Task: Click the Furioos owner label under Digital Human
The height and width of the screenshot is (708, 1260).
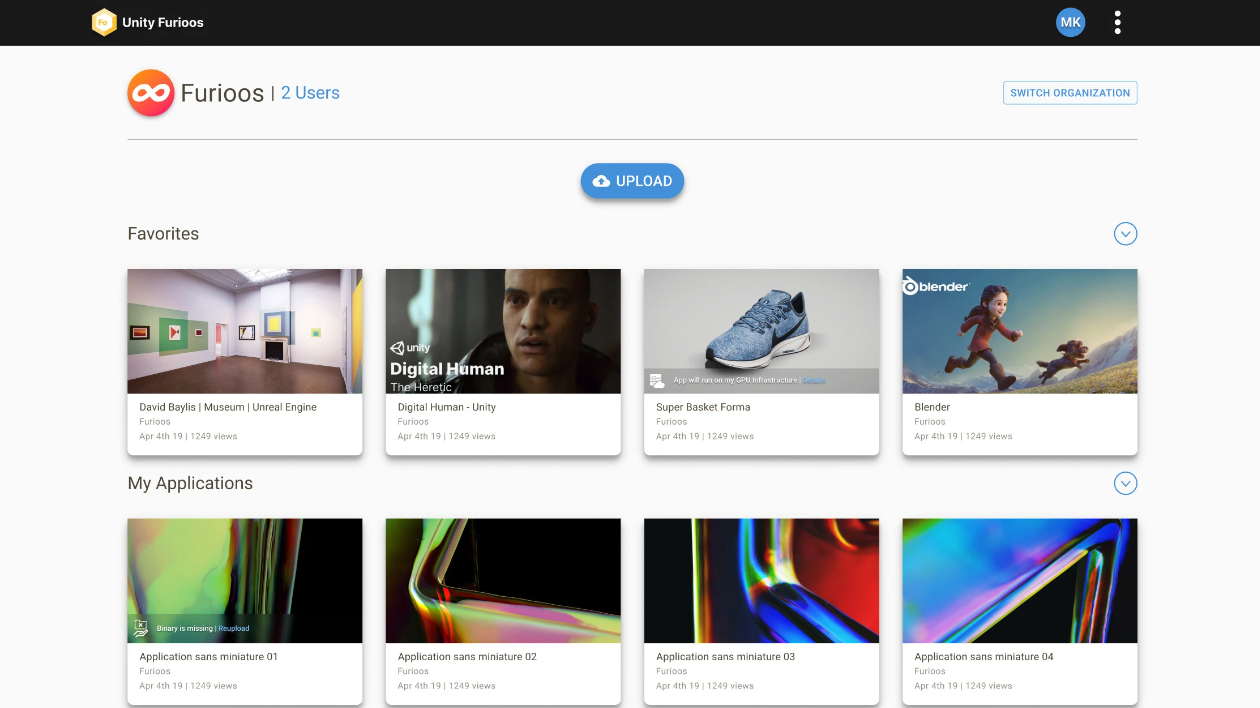Action: click(x=413, y=422)
